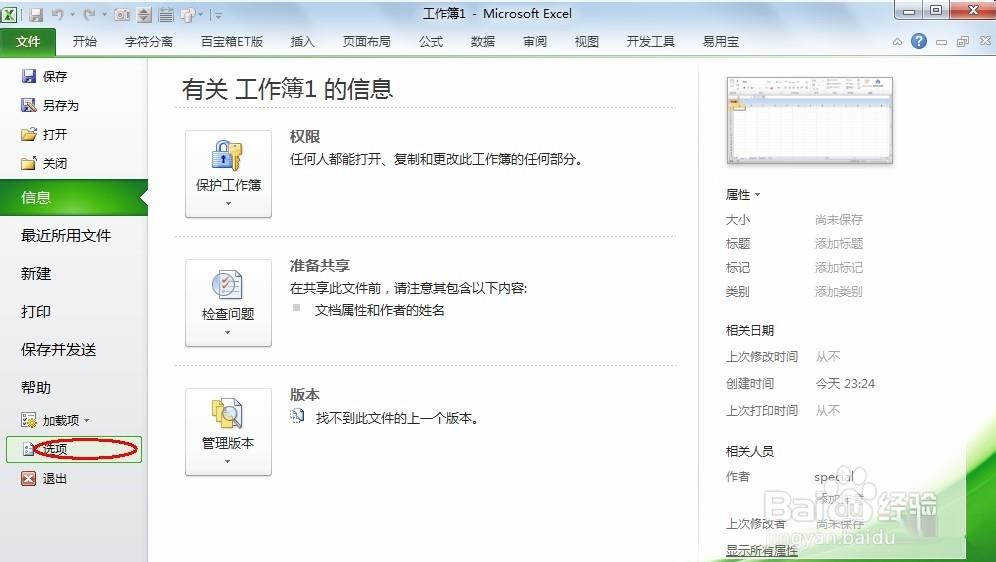Switch to the 开始 ribbon tab
This screenshot has height=562, width=996.
pos(84,42)
